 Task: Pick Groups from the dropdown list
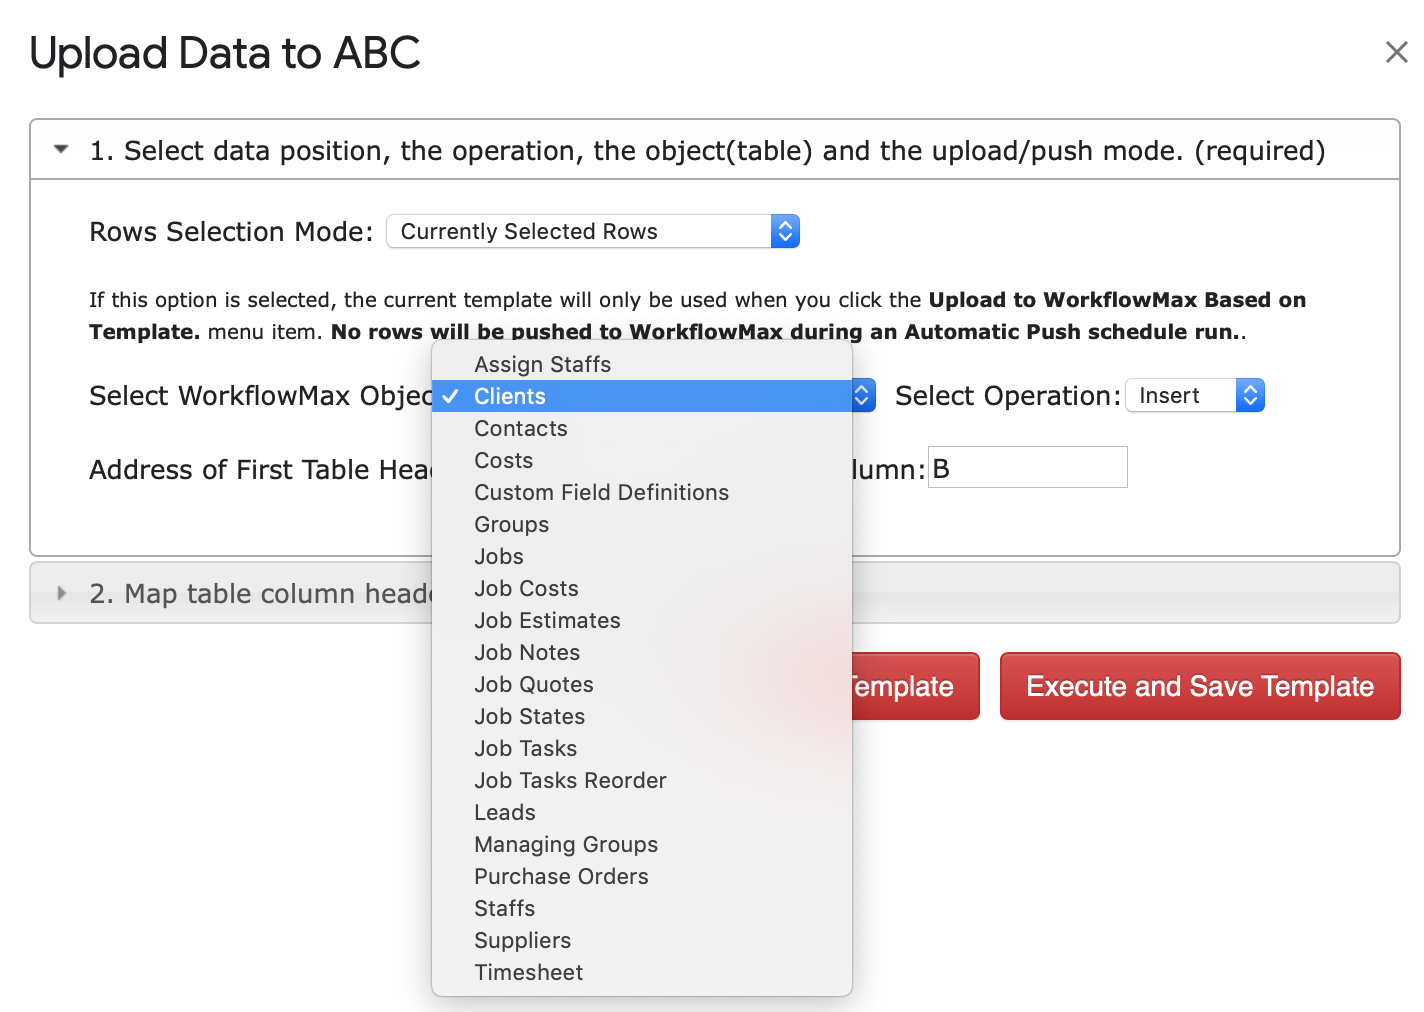pos(642,524)
